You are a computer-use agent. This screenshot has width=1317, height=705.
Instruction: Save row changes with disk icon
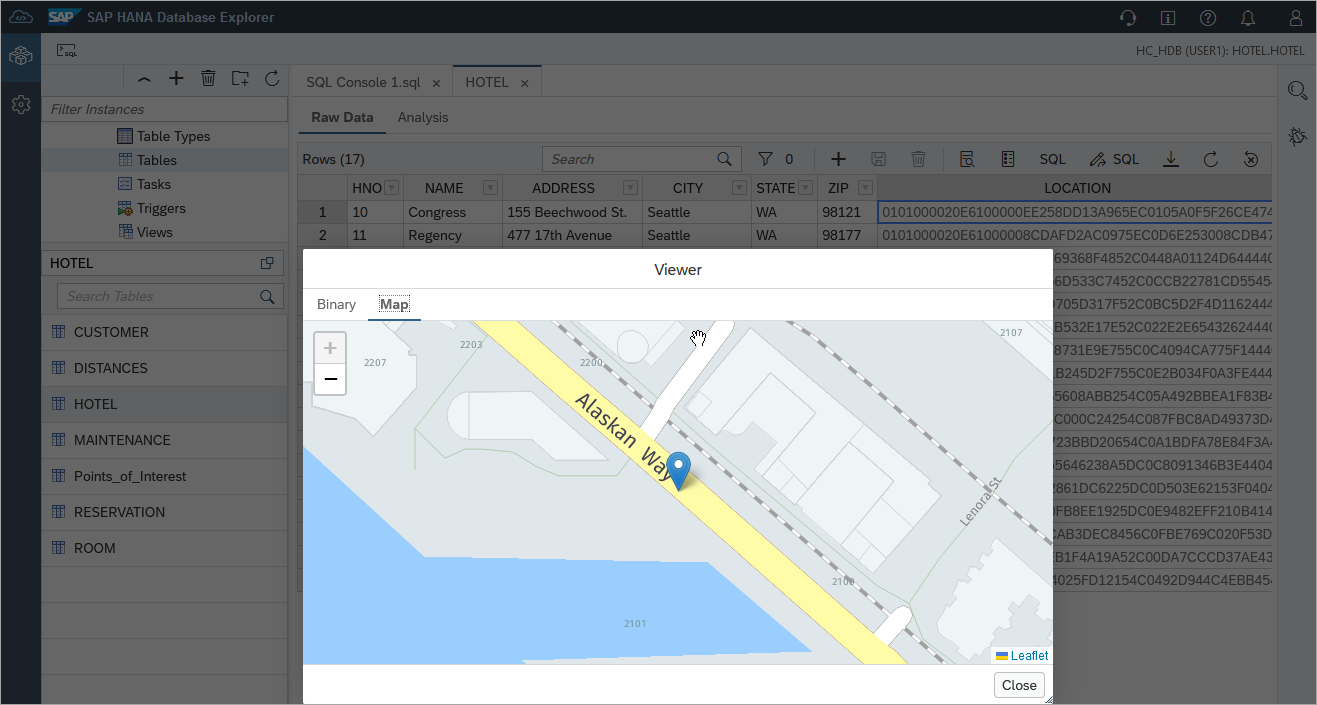point(879,159)
